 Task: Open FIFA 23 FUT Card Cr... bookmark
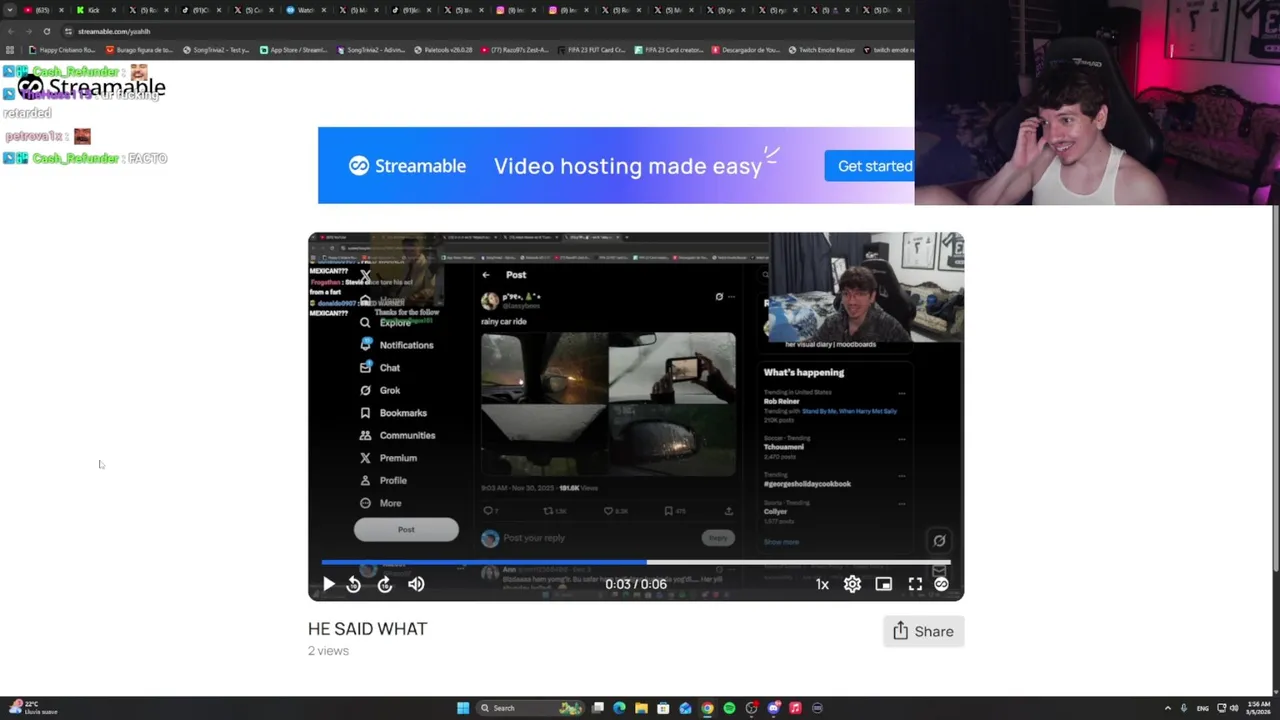coord(594,50)
